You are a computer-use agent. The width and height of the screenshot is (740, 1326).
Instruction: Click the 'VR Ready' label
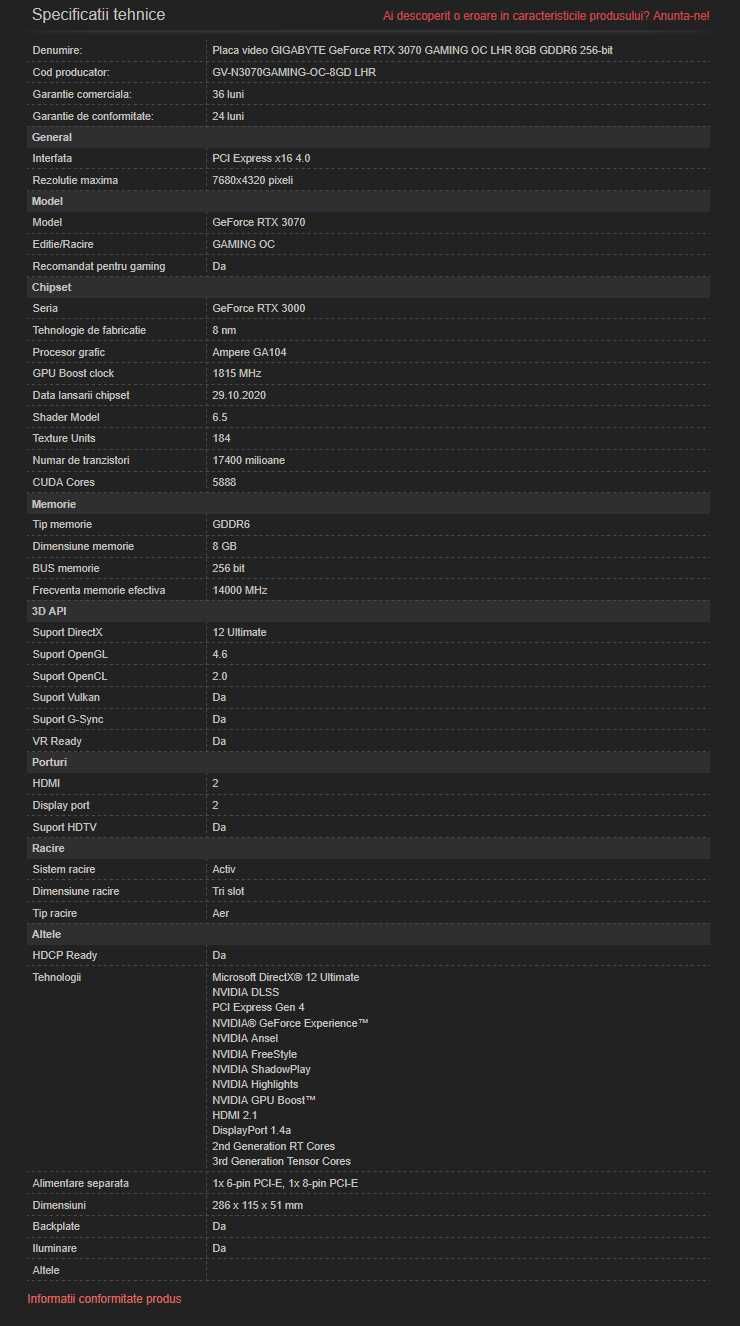[x=57, y=741]
